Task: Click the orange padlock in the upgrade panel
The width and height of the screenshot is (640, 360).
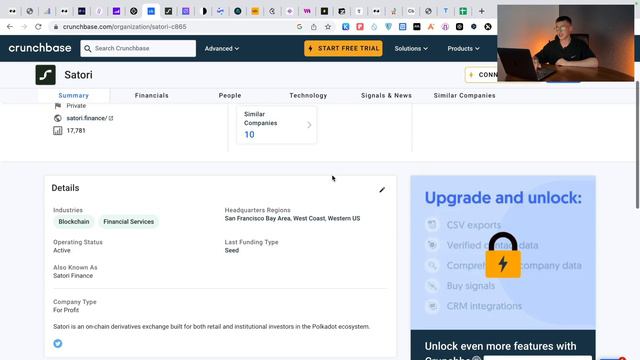Action: click(503, 255)
